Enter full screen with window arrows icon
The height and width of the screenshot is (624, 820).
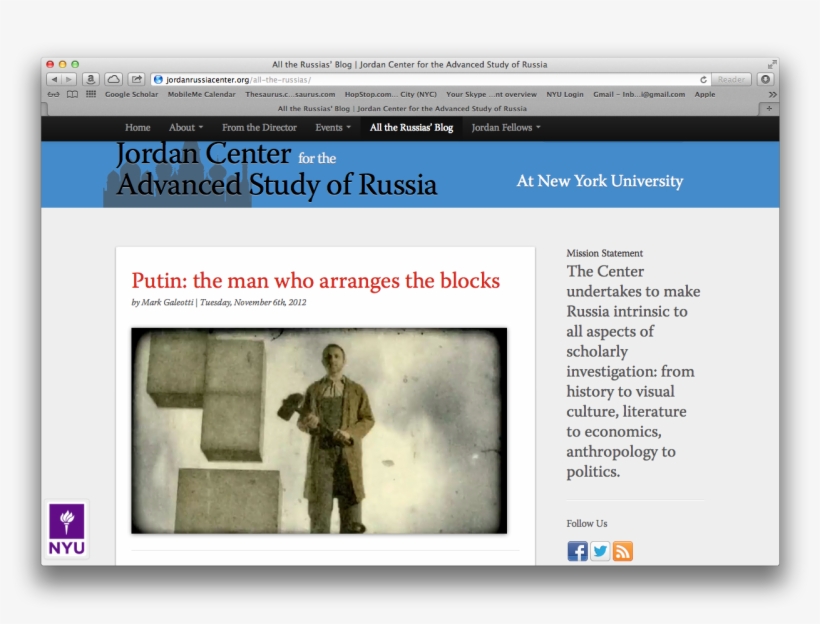(772, 64)
